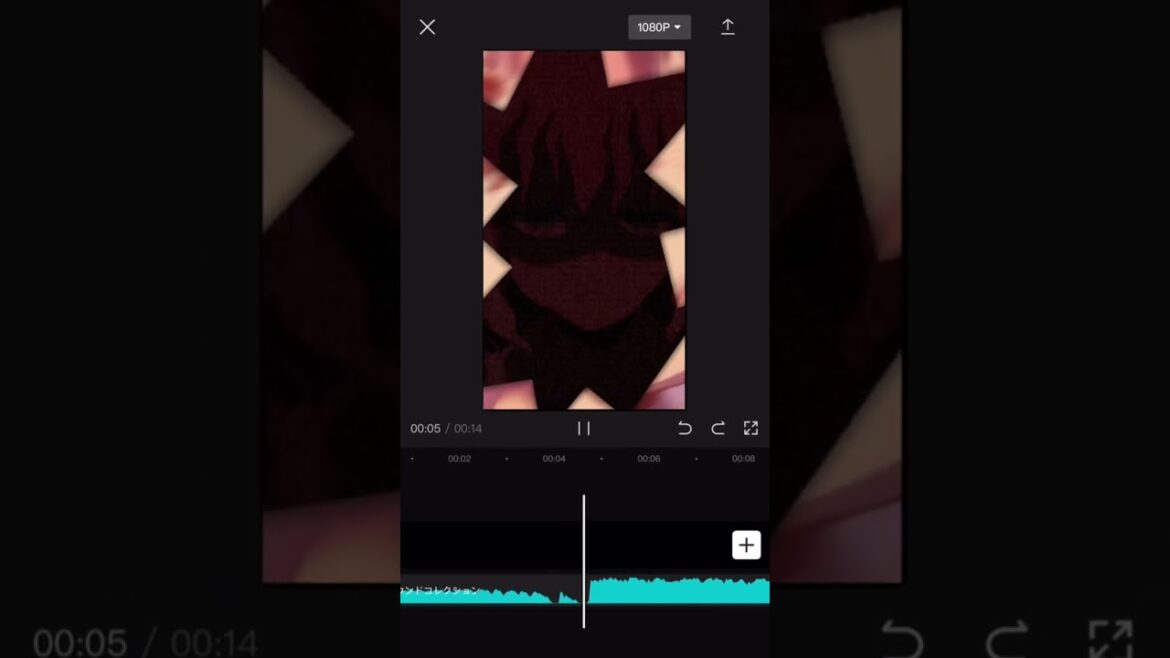This screenshot has height=658, width=1170.
Task: Enter fullscreen preview mode
Action: pos(751,428)
